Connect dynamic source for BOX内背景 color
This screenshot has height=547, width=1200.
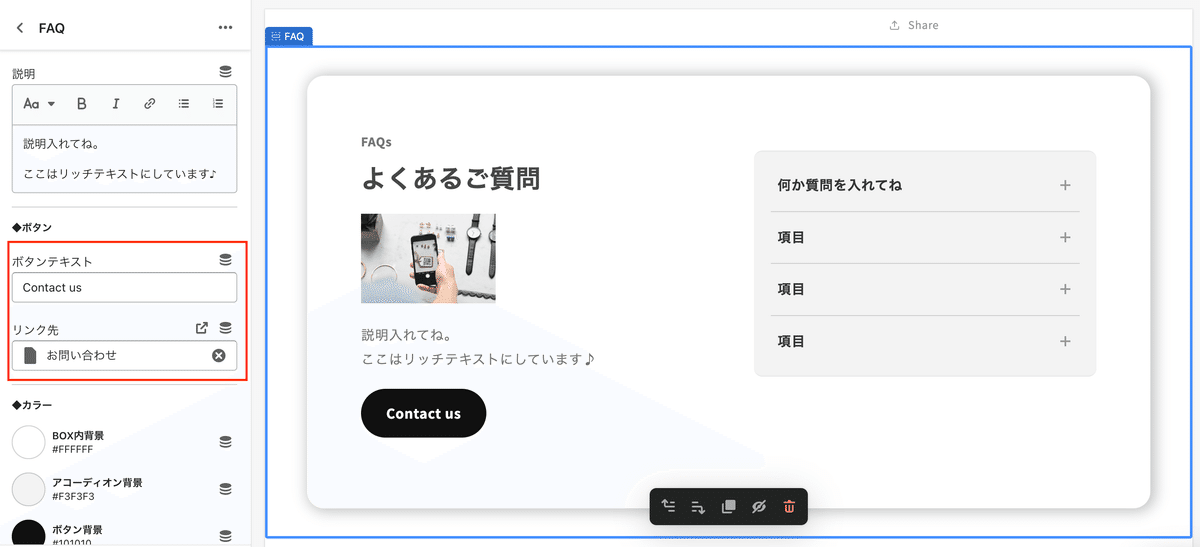(226, 442)
